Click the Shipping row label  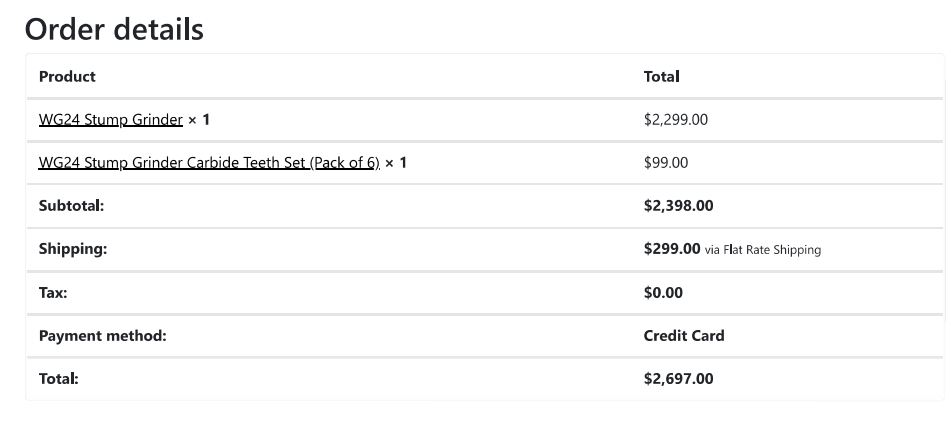[x=72, y=249]
